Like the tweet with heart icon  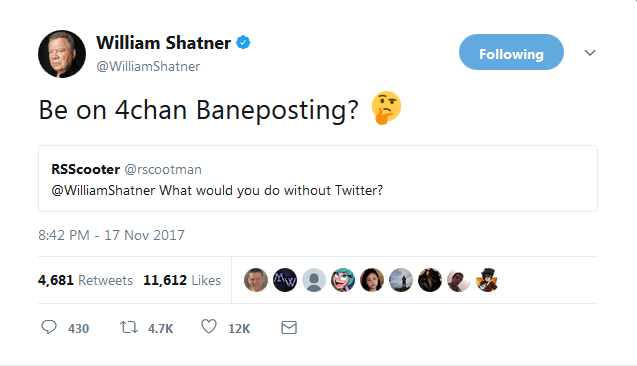(209, 327)
